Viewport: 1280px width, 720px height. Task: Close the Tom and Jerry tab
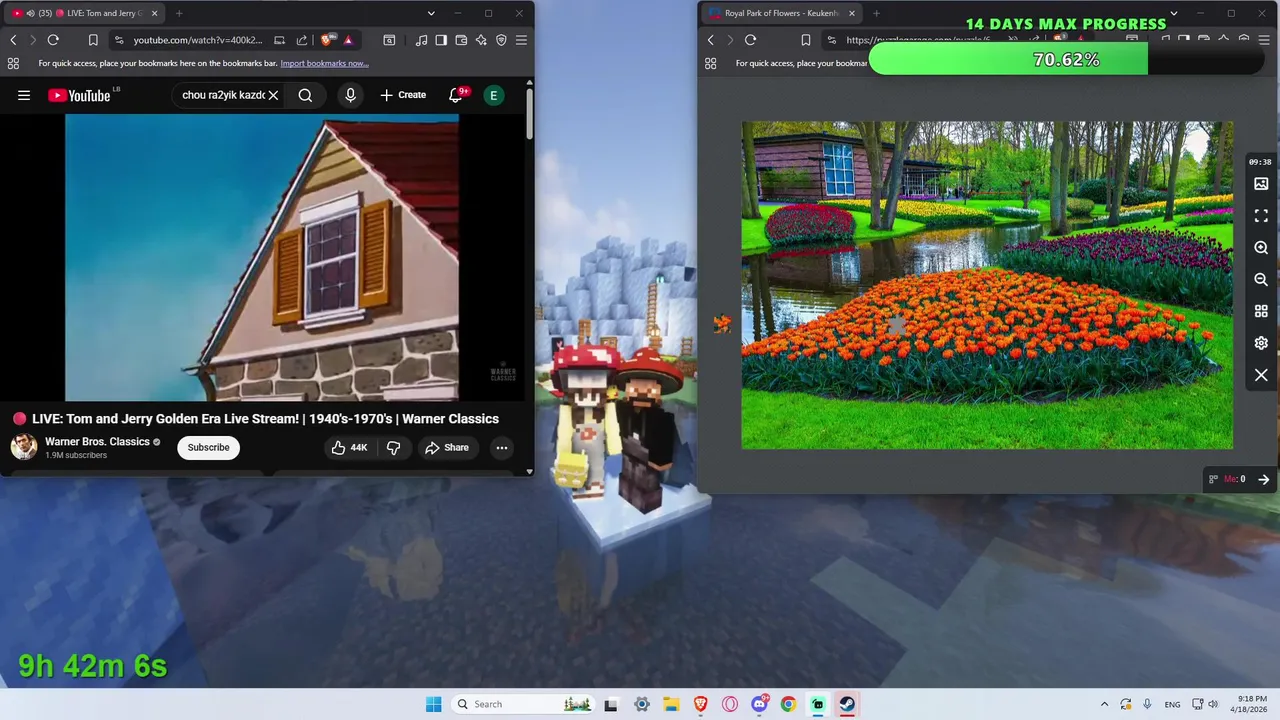[x=154, y=13]
